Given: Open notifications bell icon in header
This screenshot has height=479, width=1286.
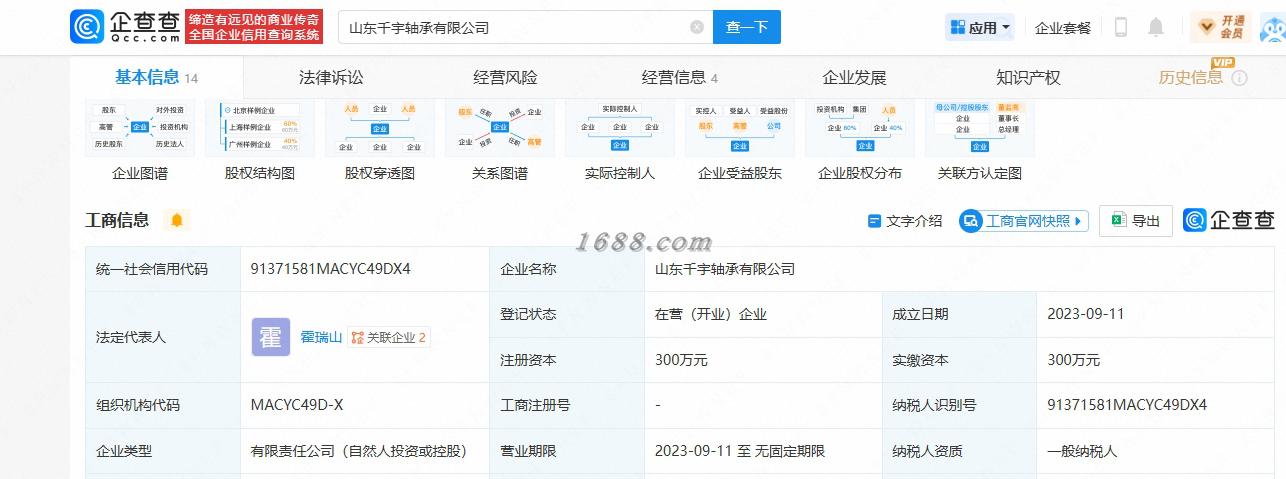Looking at the screenshot, I should [1156, 28].
